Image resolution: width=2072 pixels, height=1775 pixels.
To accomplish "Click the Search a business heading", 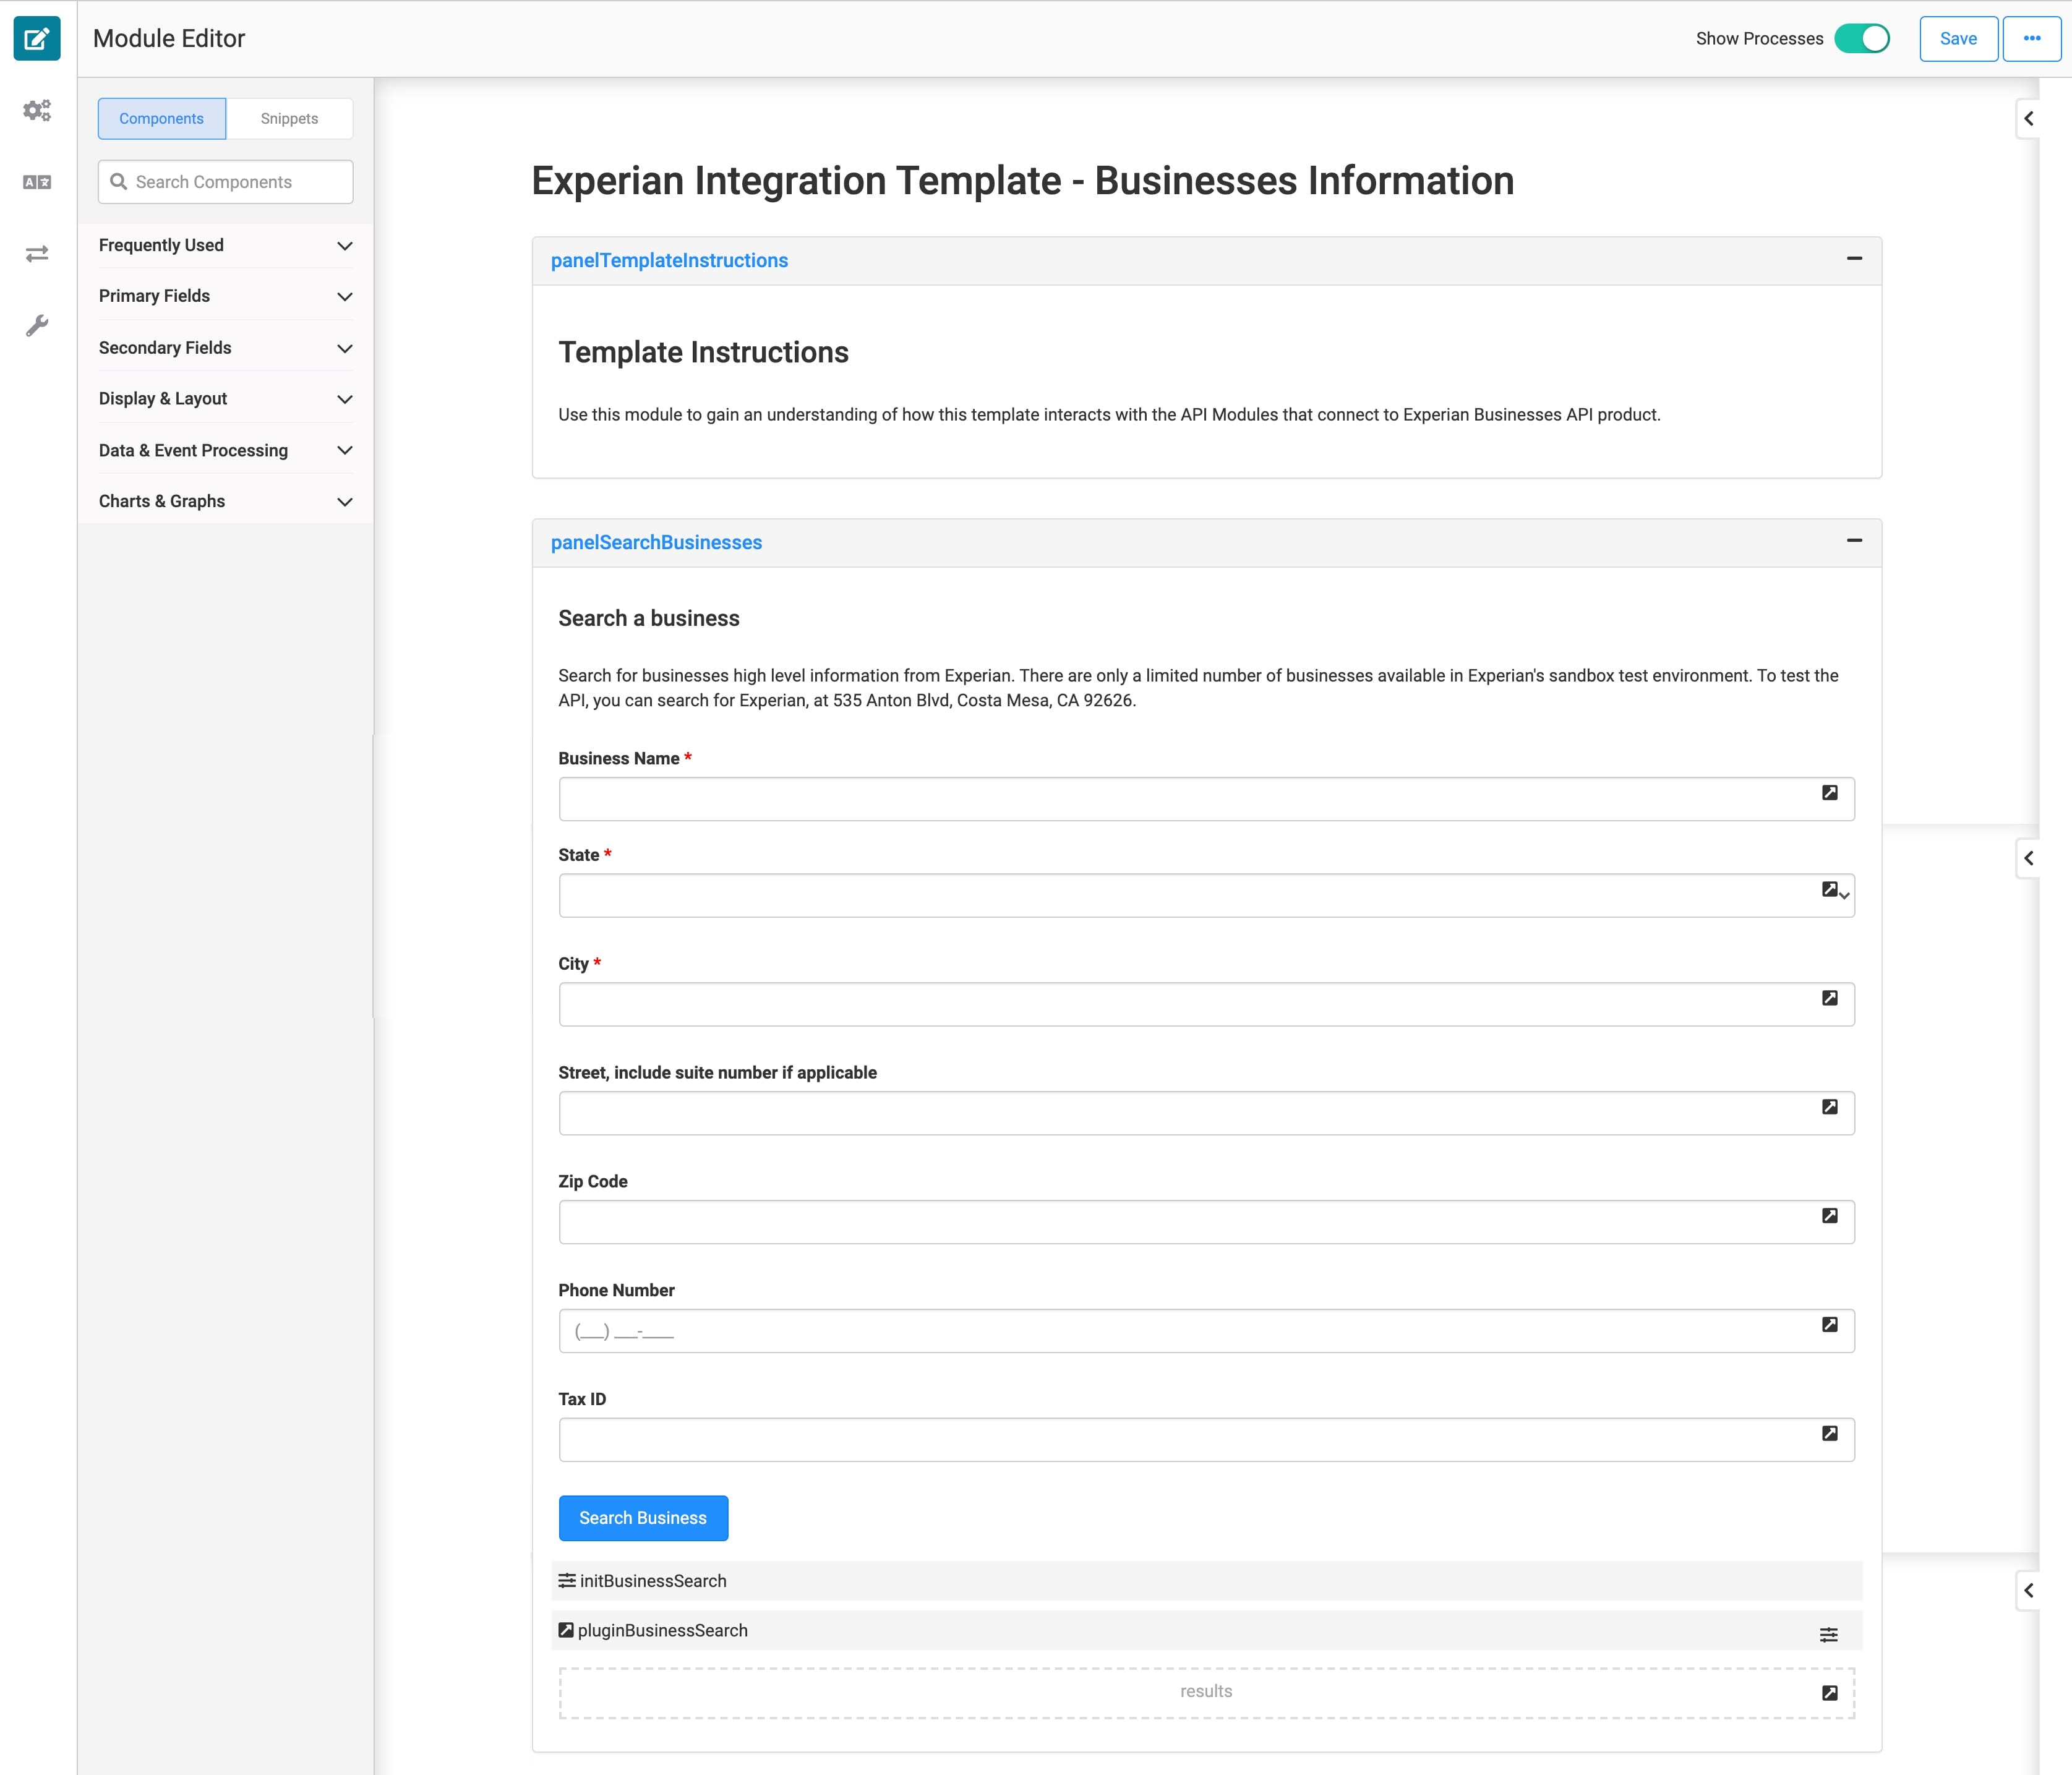I will (649, 618).
